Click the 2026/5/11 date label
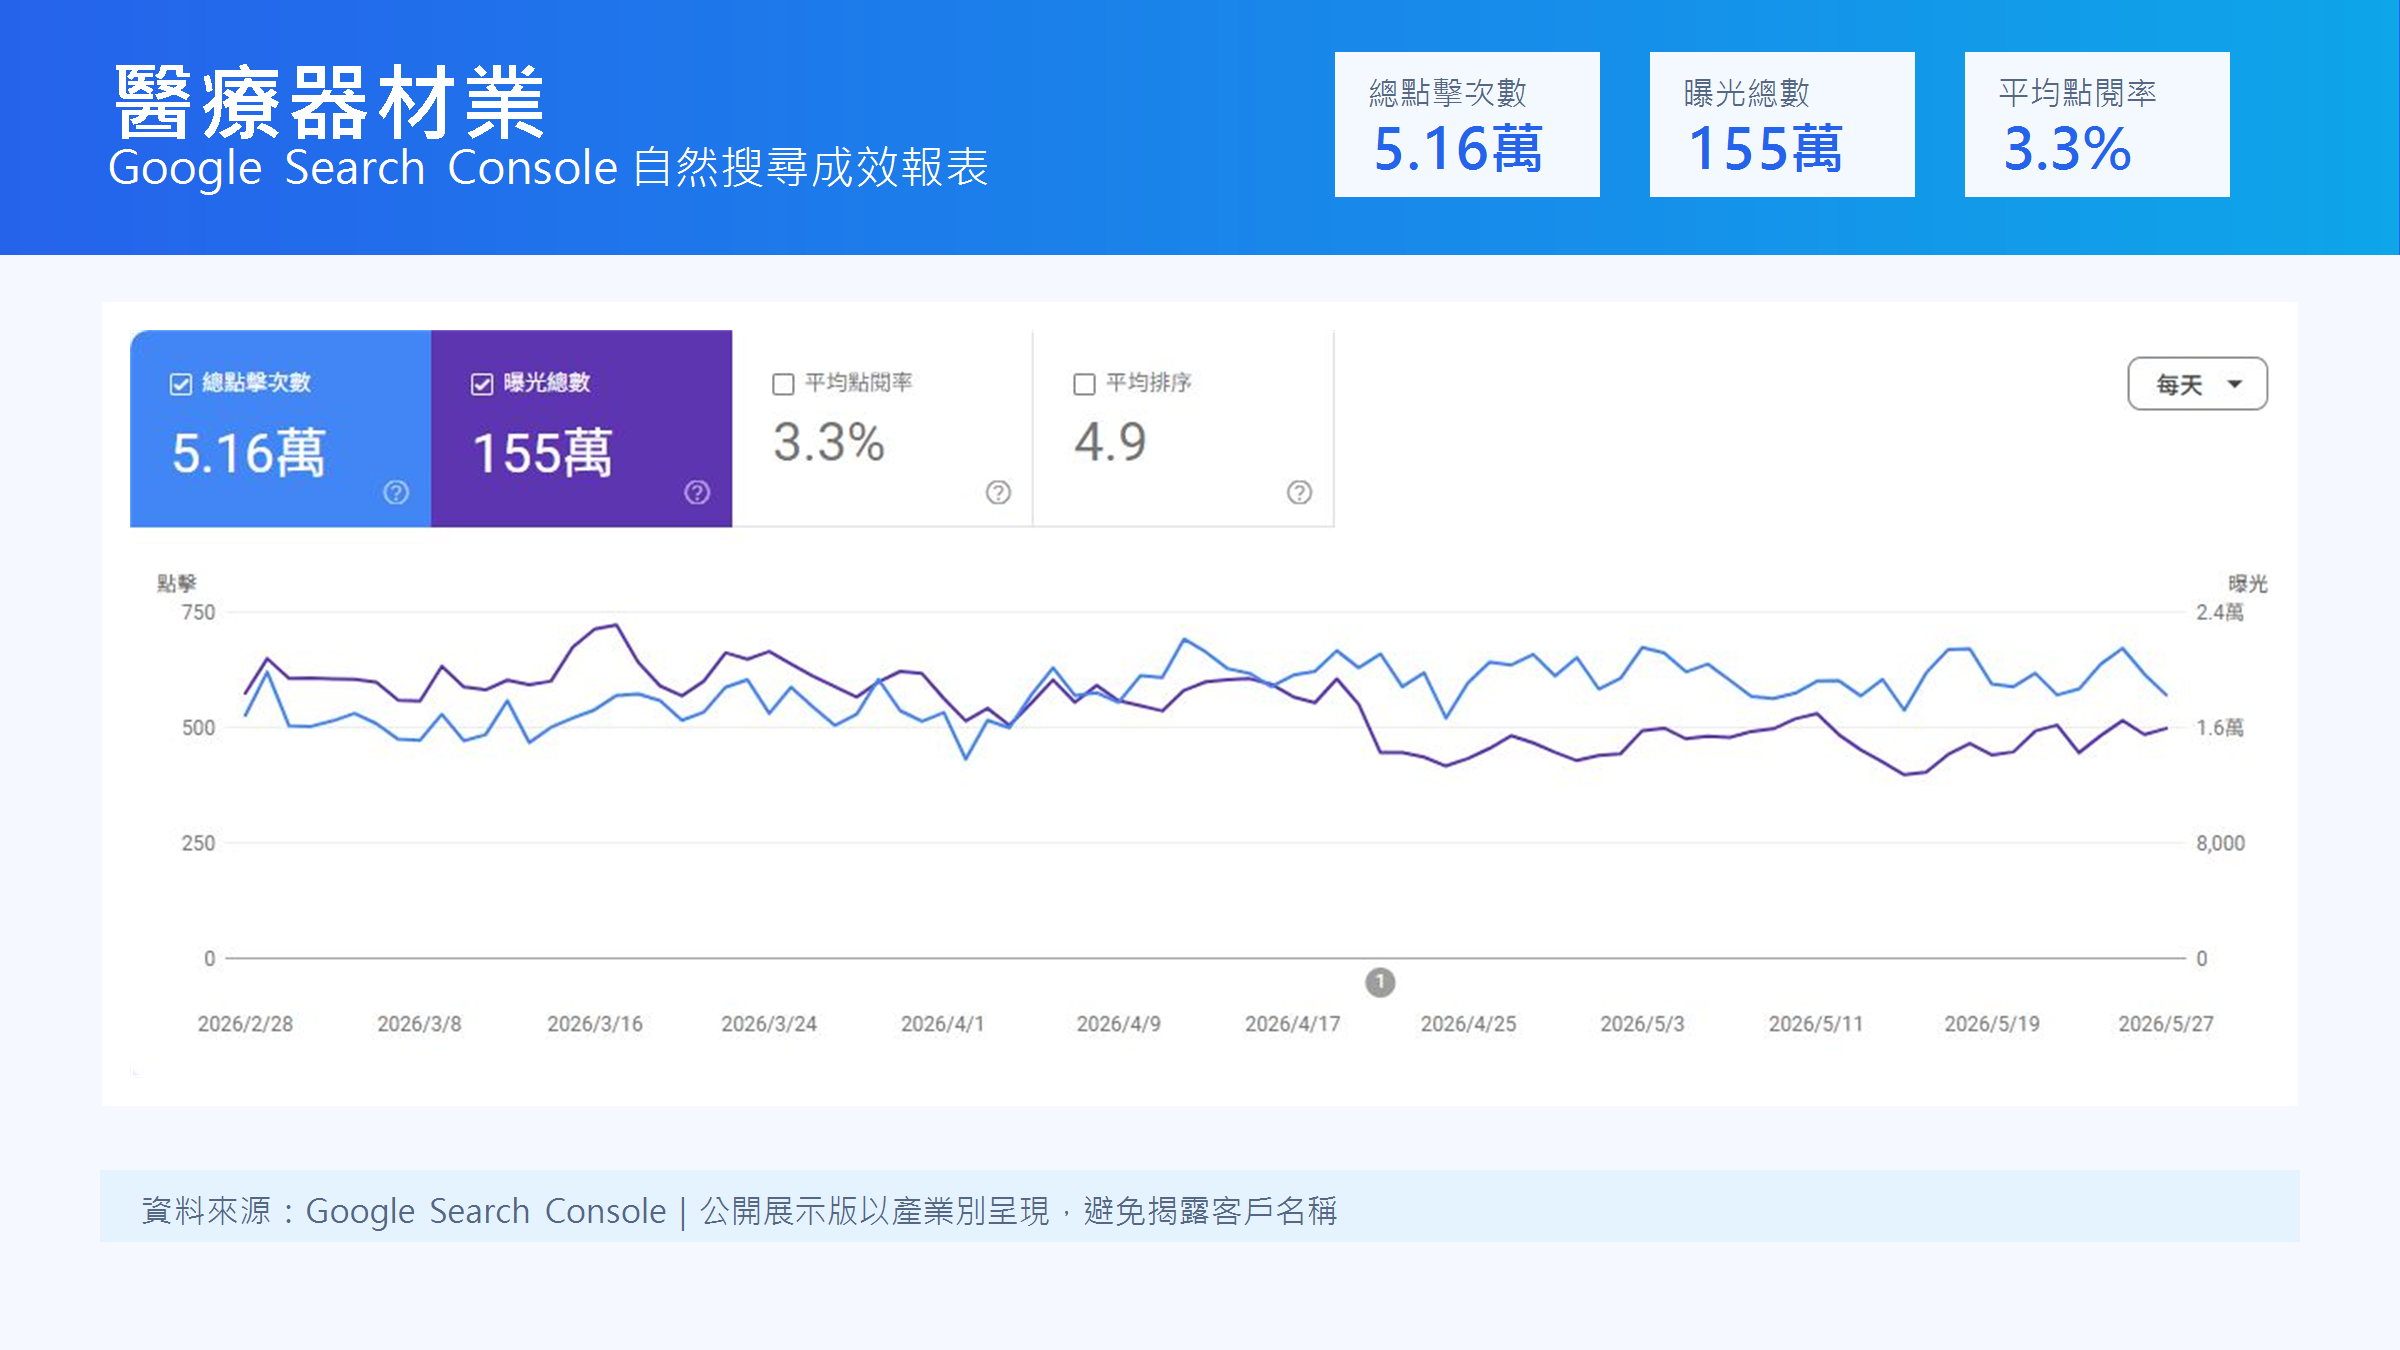This screenshot has width=2400, height=1350. coord(1816,1024)
